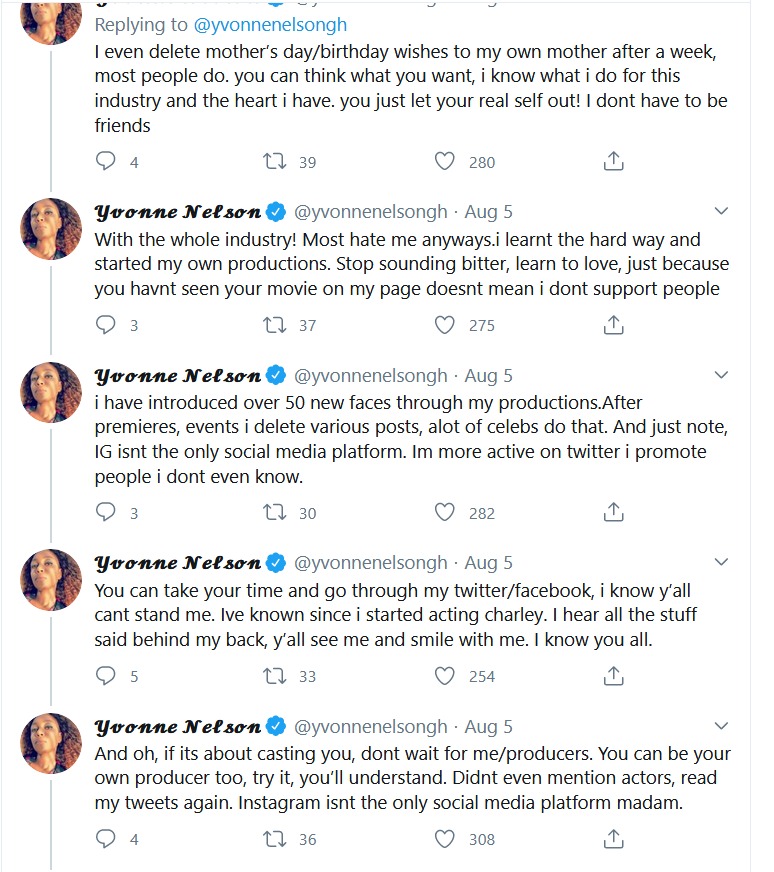Retweet the tweet showing 30 retweets

tap(274, 512)
